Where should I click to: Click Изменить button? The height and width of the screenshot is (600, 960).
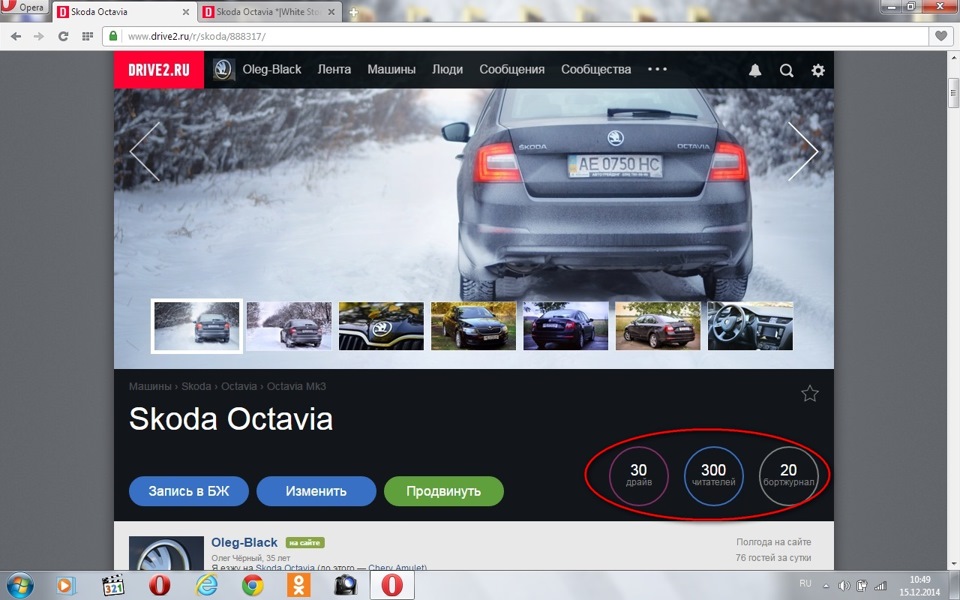[x=316, y=491]
